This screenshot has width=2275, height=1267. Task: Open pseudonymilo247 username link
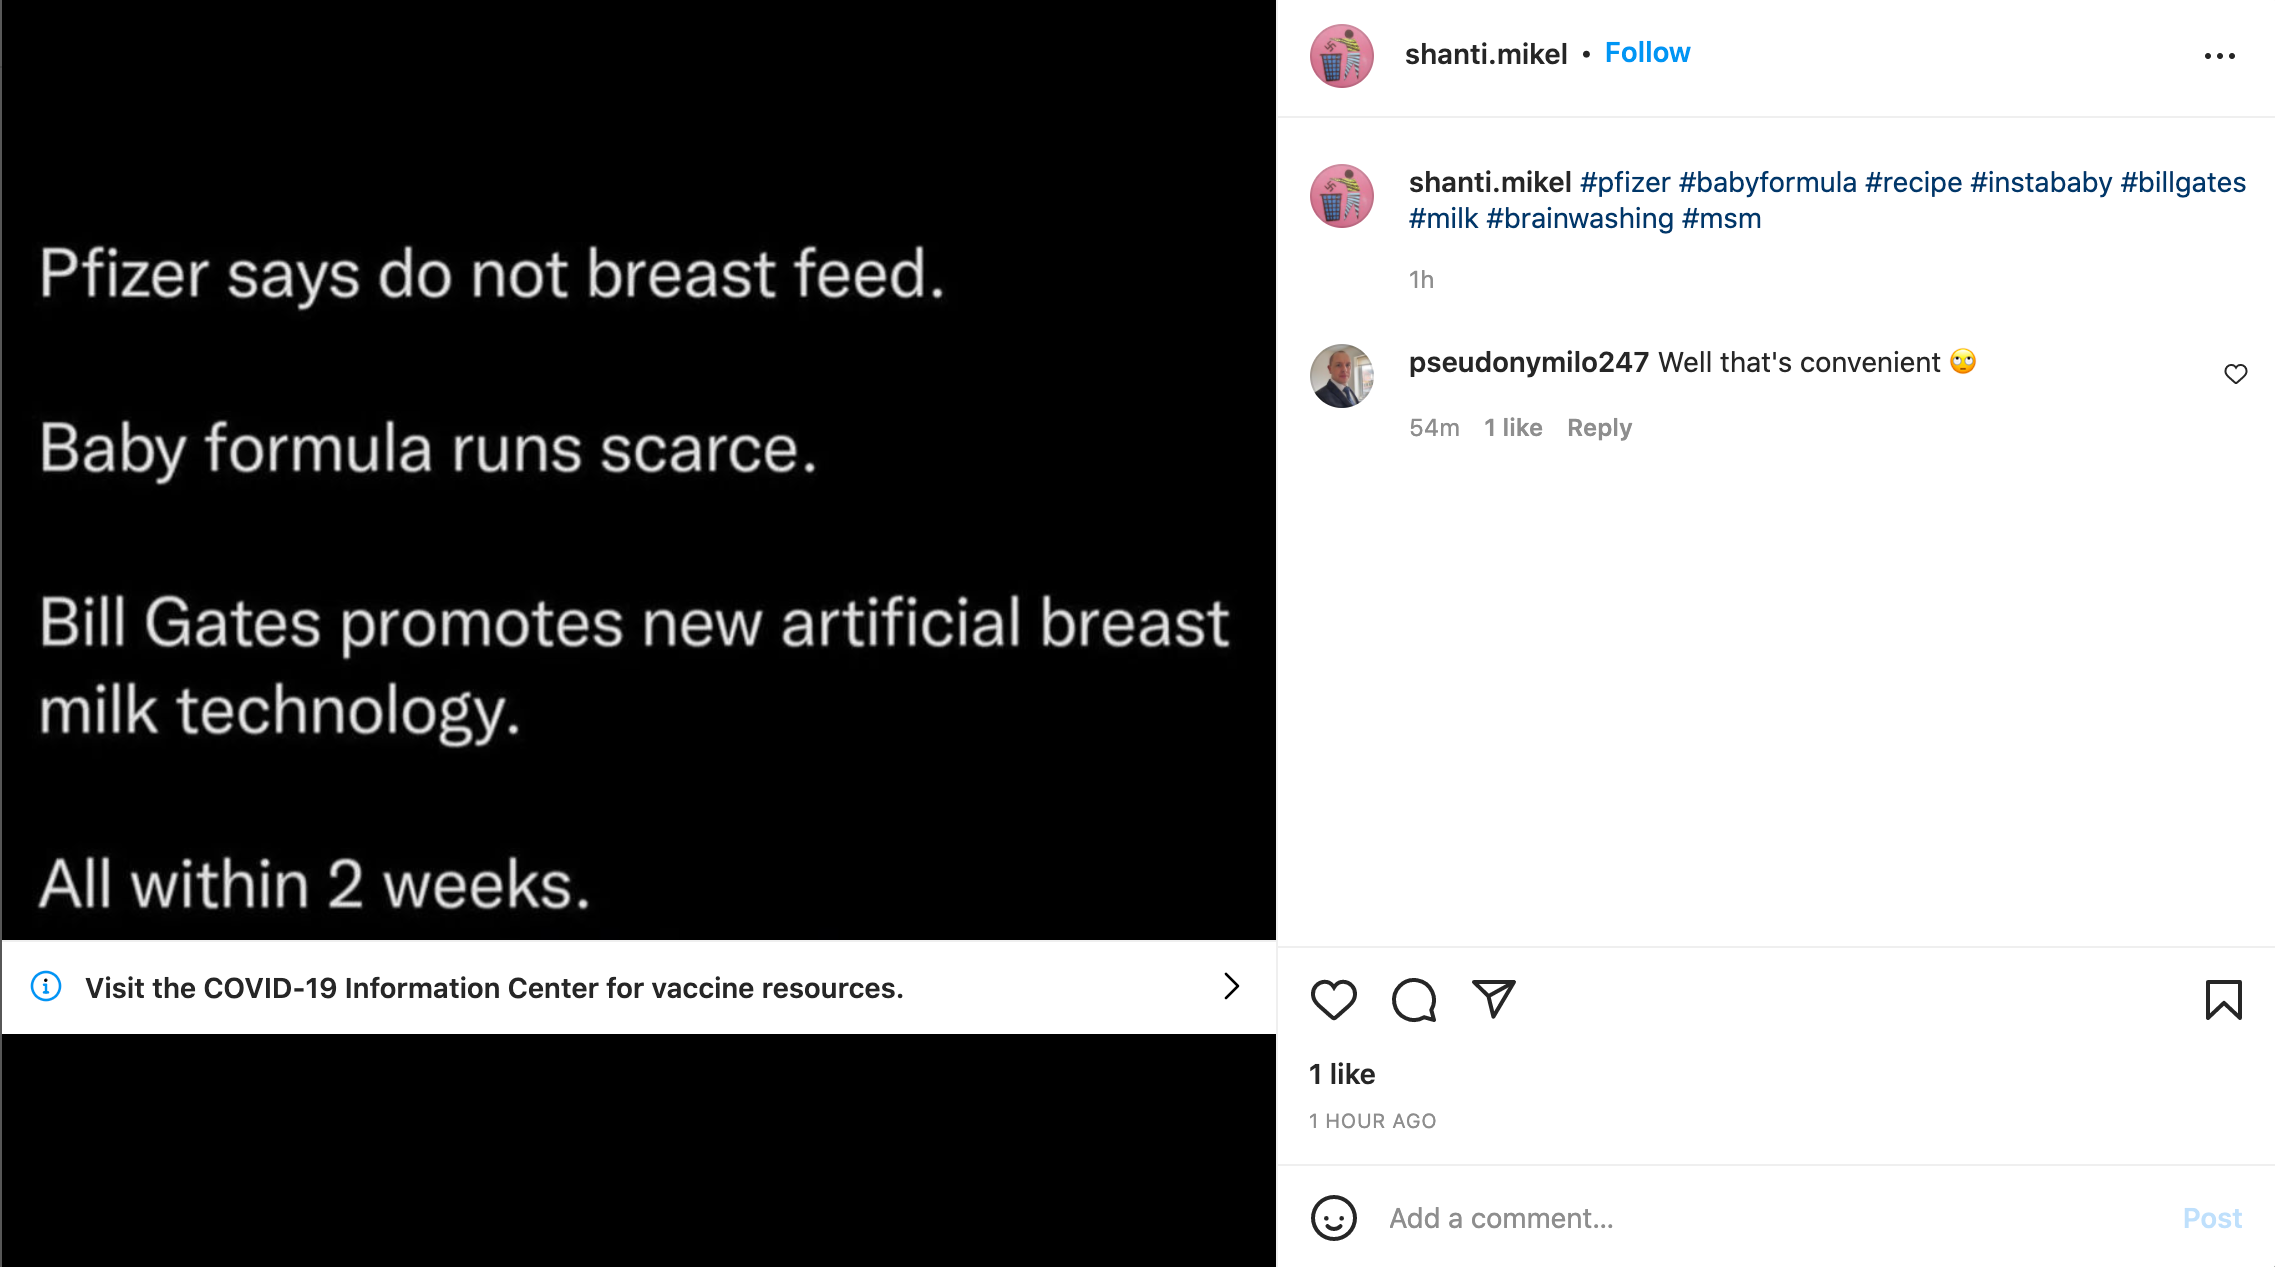point(1528,362)
